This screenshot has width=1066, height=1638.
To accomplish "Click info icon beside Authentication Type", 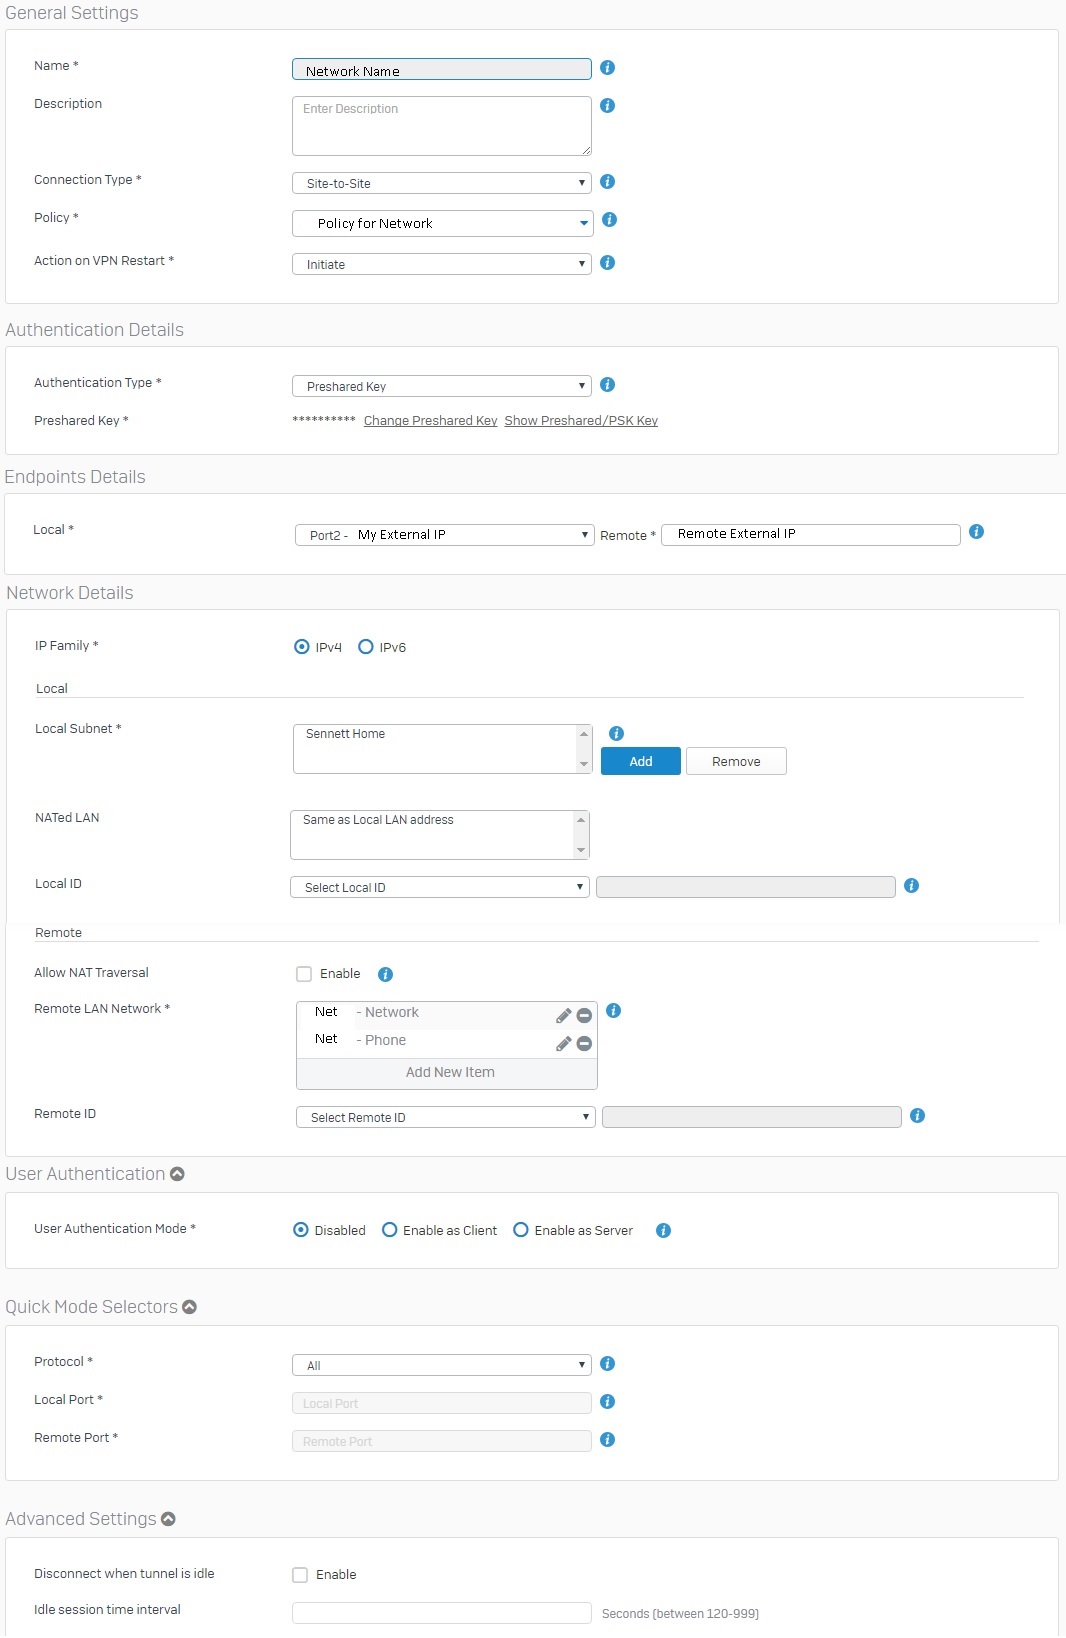I will (x=607, y=385).
